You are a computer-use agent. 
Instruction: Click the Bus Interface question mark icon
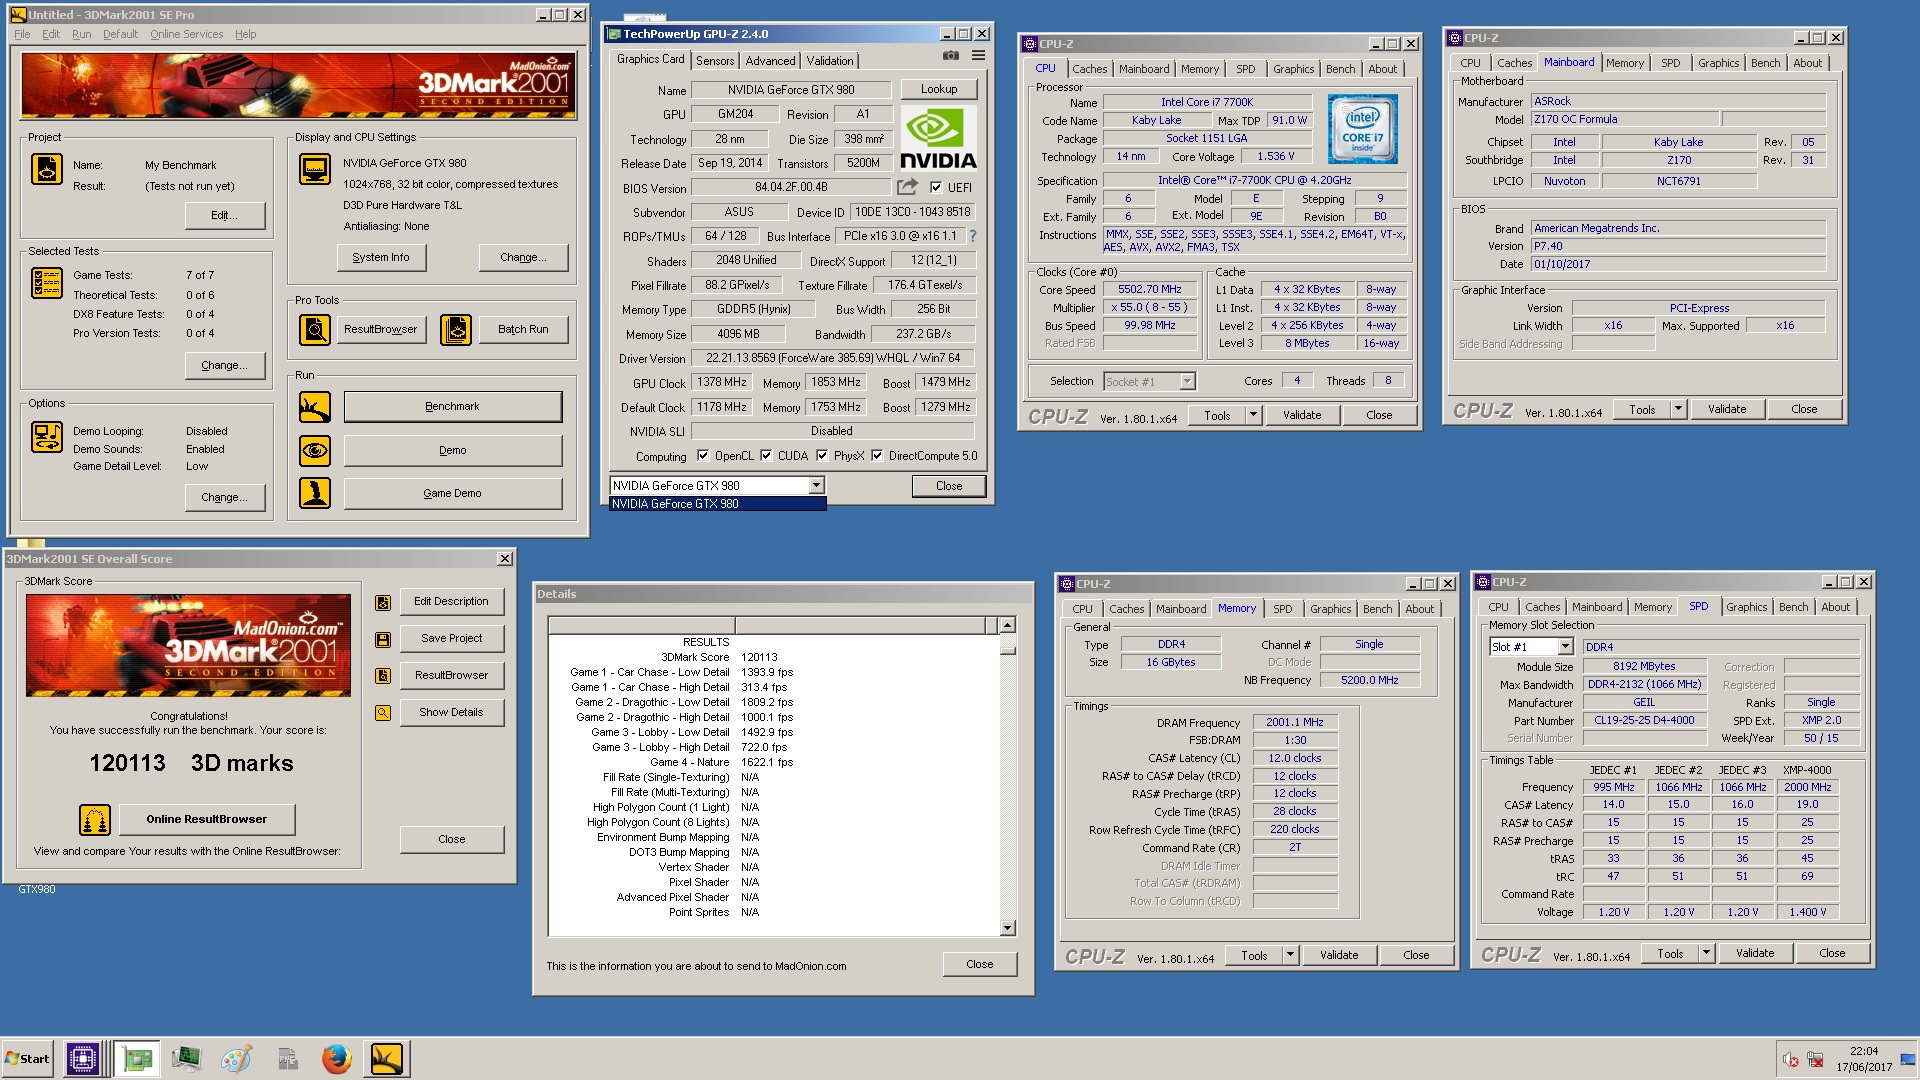point(972,236)
